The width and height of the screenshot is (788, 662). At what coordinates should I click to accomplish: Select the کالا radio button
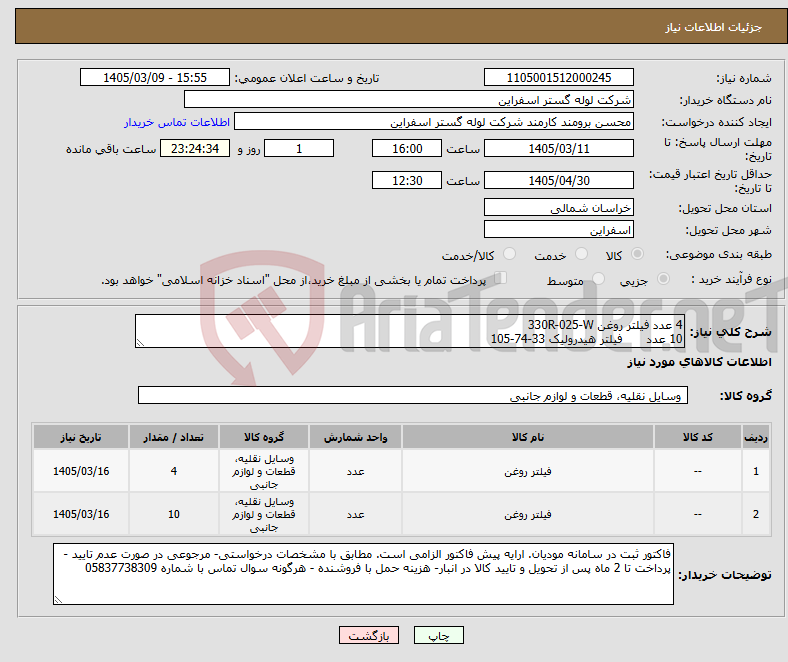(x=637, y=254)
